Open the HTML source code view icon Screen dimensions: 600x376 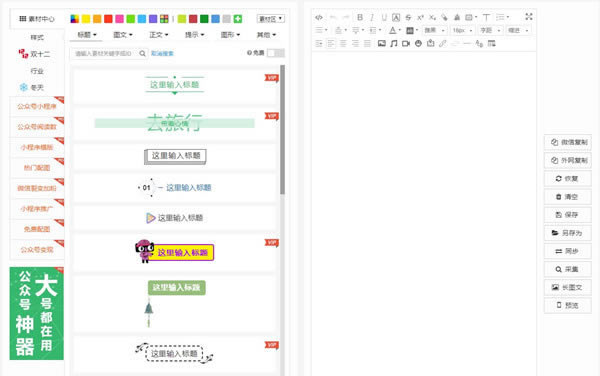click(319, 17)
